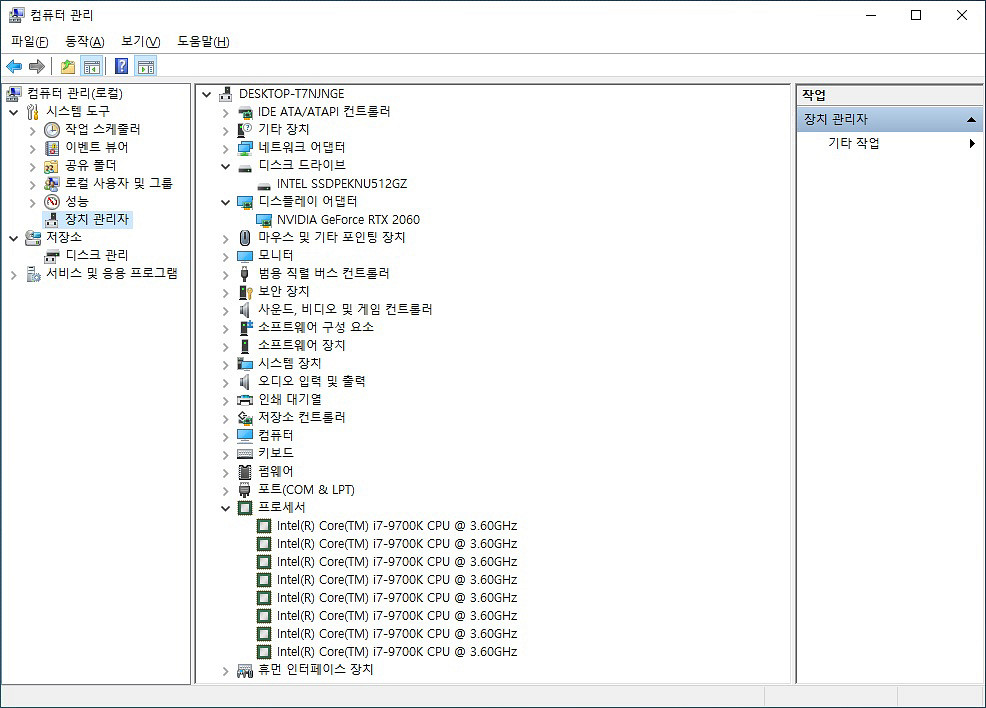Select 범용 직렬 버스 컨트롤러 USB icon

point(245,274)
